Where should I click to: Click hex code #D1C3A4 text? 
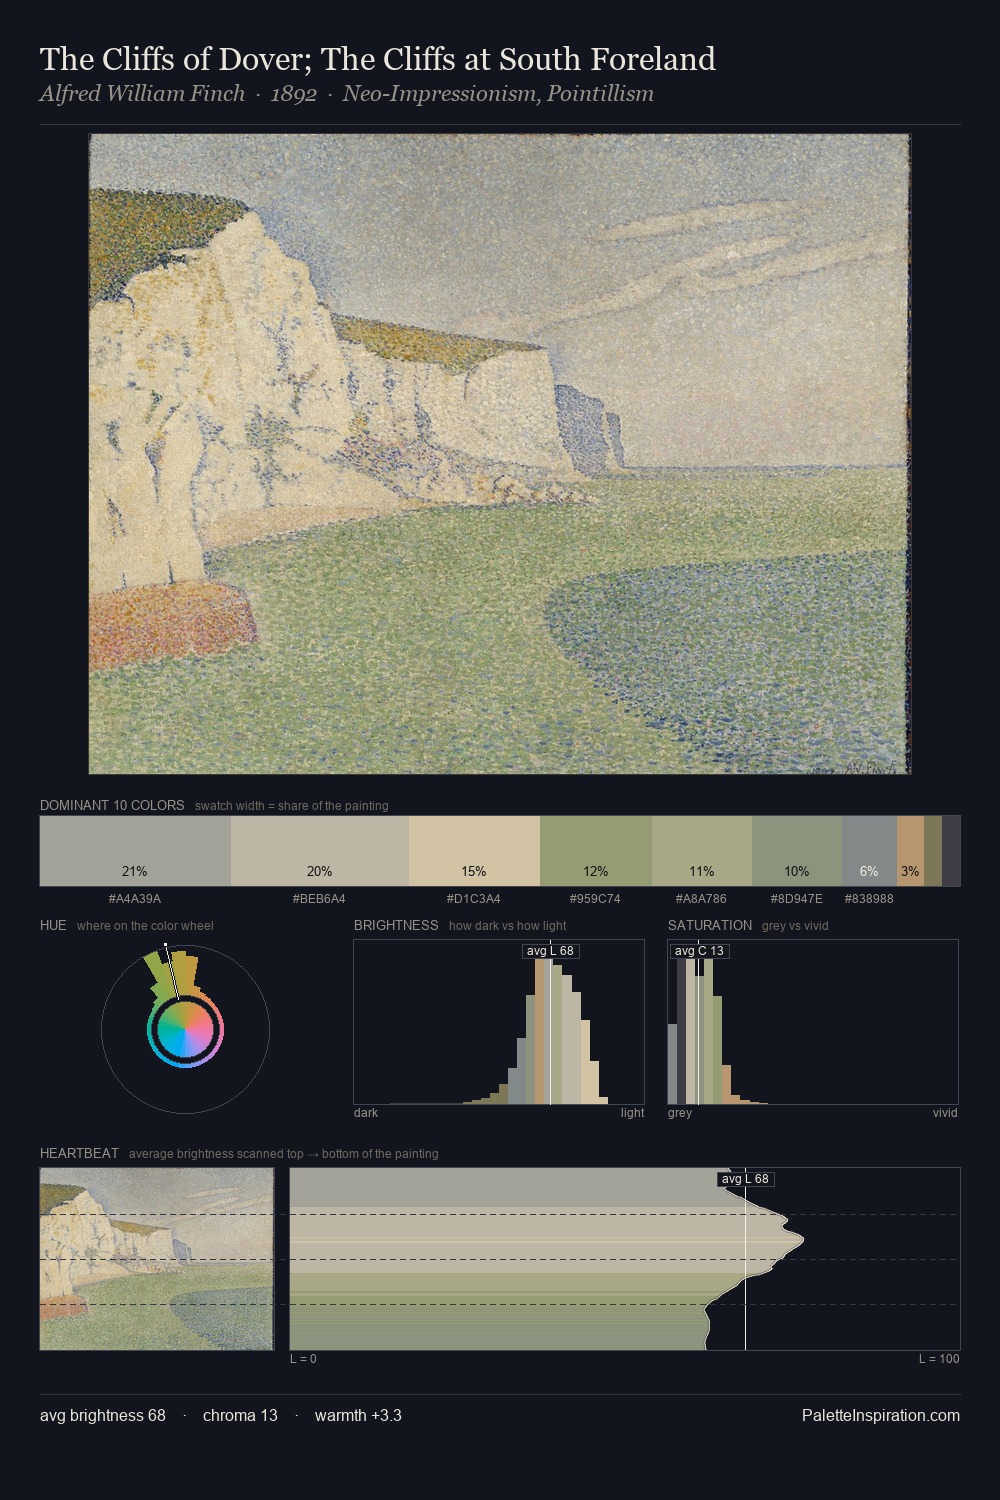pos(474,899)
